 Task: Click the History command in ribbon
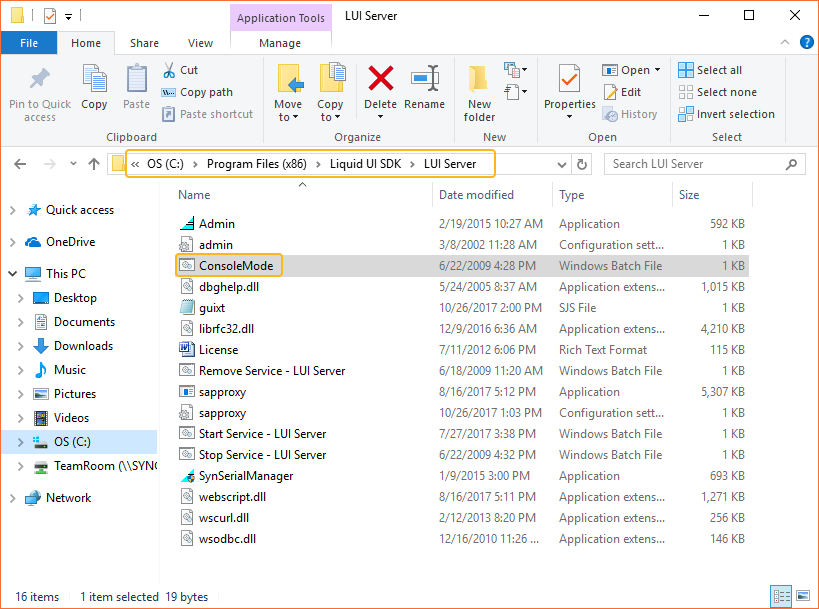629,114
